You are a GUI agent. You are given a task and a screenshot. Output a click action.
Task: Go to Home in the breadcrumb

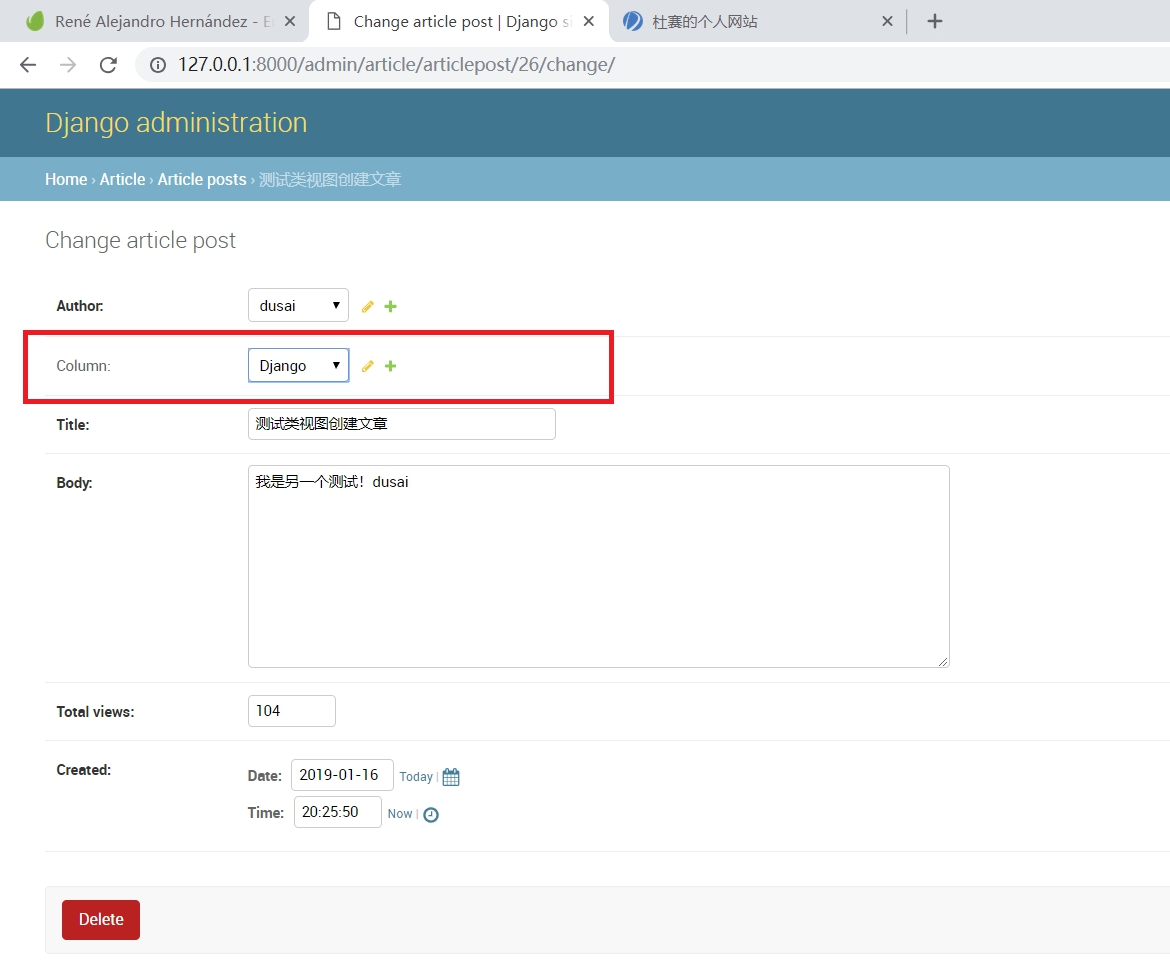[66, 180]
